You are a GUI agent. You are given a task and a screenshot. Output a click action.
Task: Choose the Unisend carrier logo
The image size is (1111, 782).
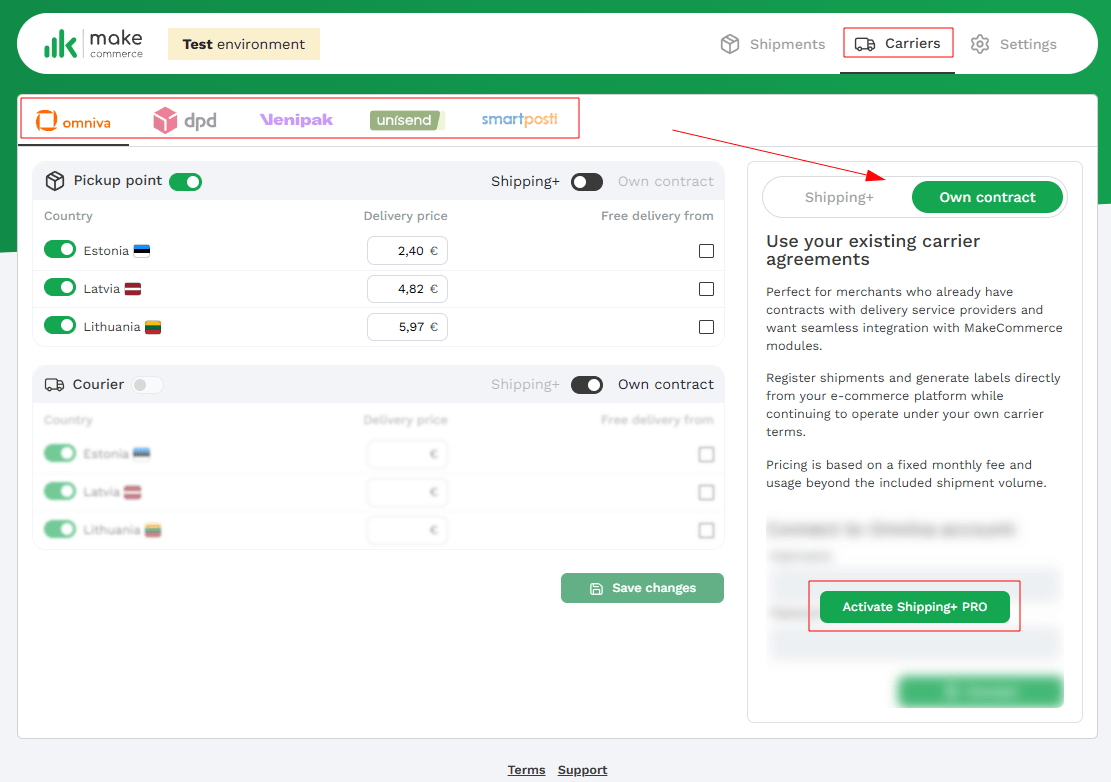pos(406,121)
